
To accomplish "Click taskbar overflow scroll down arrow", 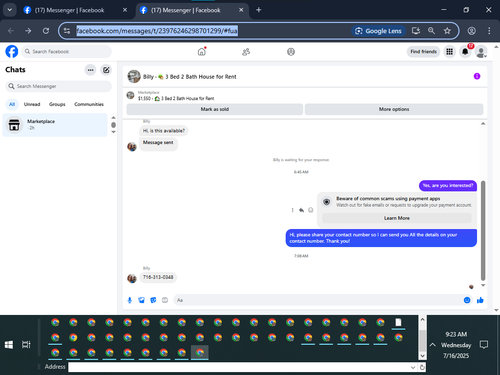I will 422,356.
